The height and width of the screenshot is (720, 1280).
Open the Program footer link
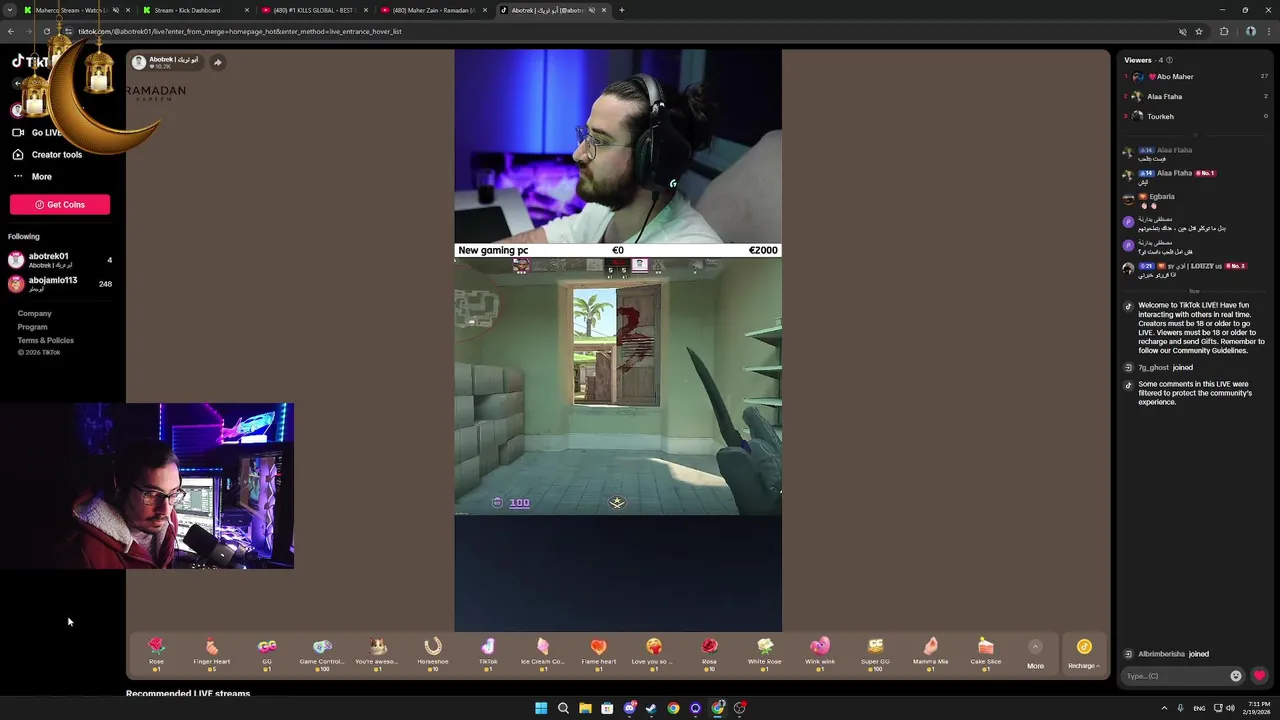32,327
